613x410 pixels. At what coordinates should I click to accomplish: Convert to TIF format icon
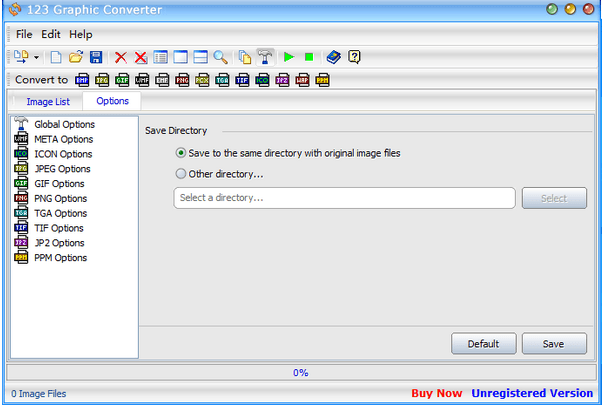click(x=242, y=80)
